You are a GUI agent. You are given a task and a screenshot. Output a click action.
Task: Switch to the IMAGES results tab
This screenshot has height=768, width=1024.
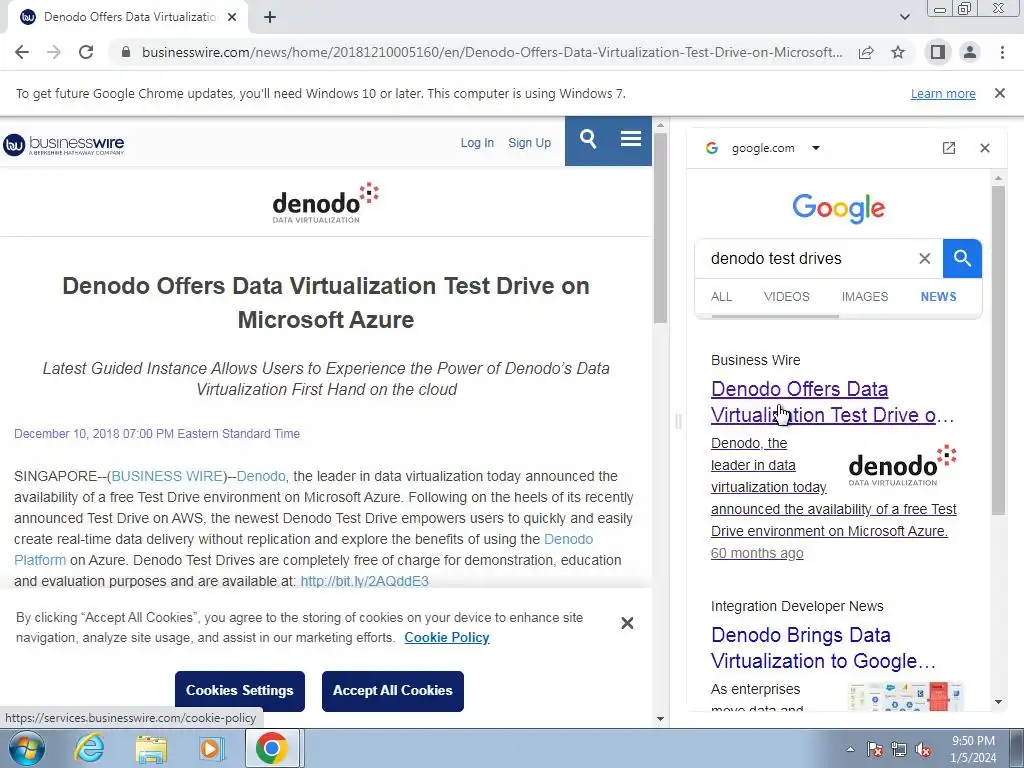tap(865, 296)
